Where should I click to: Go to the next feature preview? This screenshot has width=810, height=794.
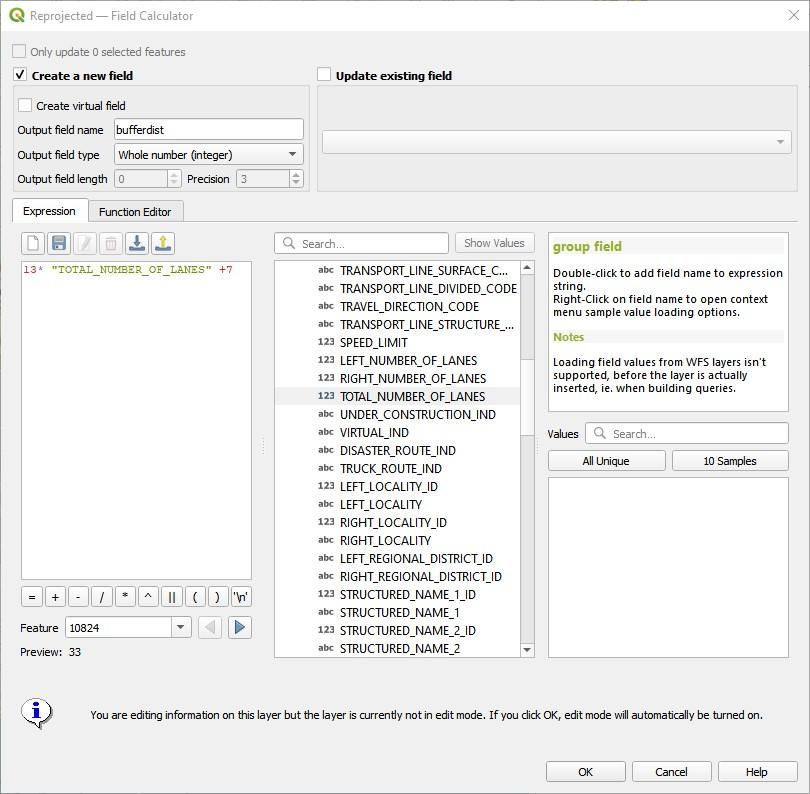(240, 628)
